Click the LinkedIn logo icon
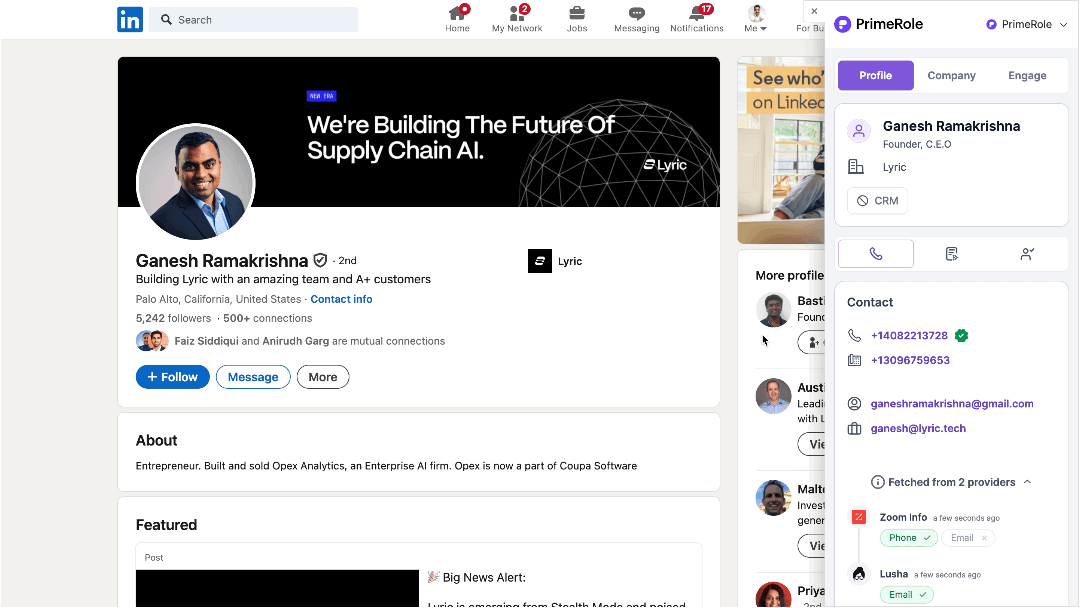Viewport: 1080px width, 608px height. 130,19
